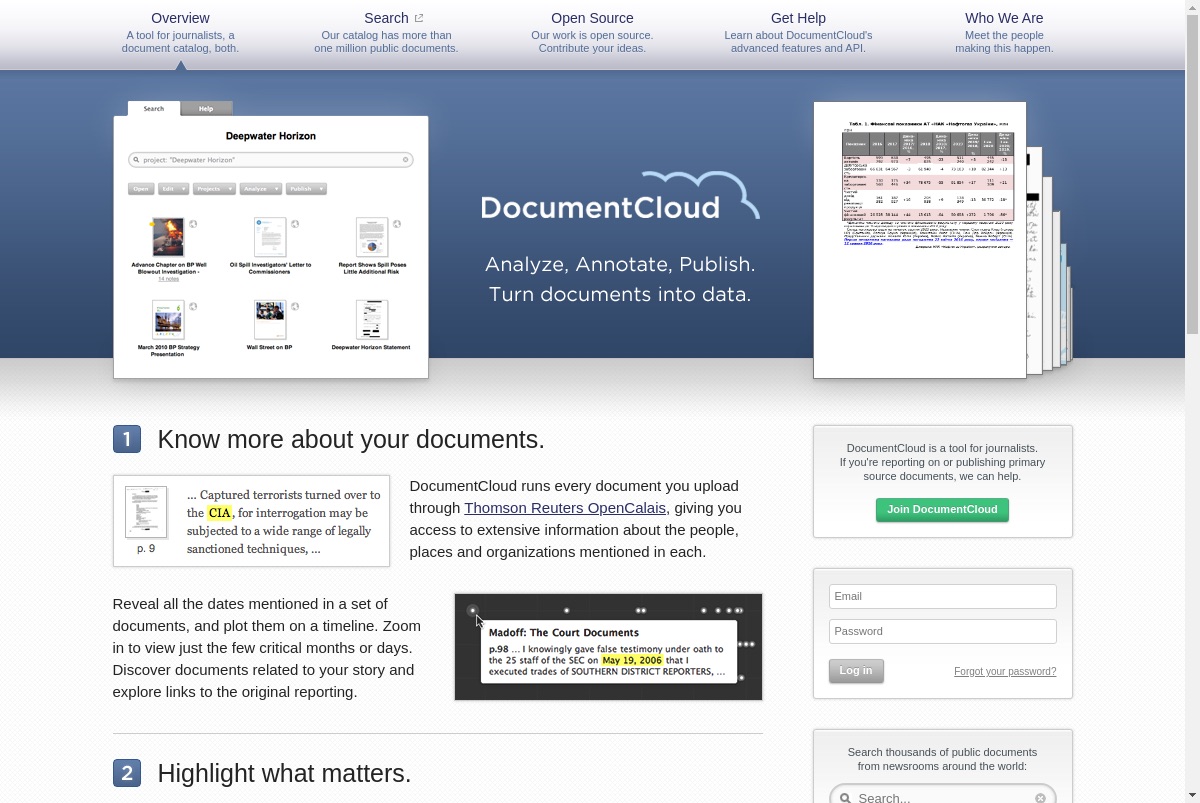
Task: Focus the Password input field
Action: point(942,631)
